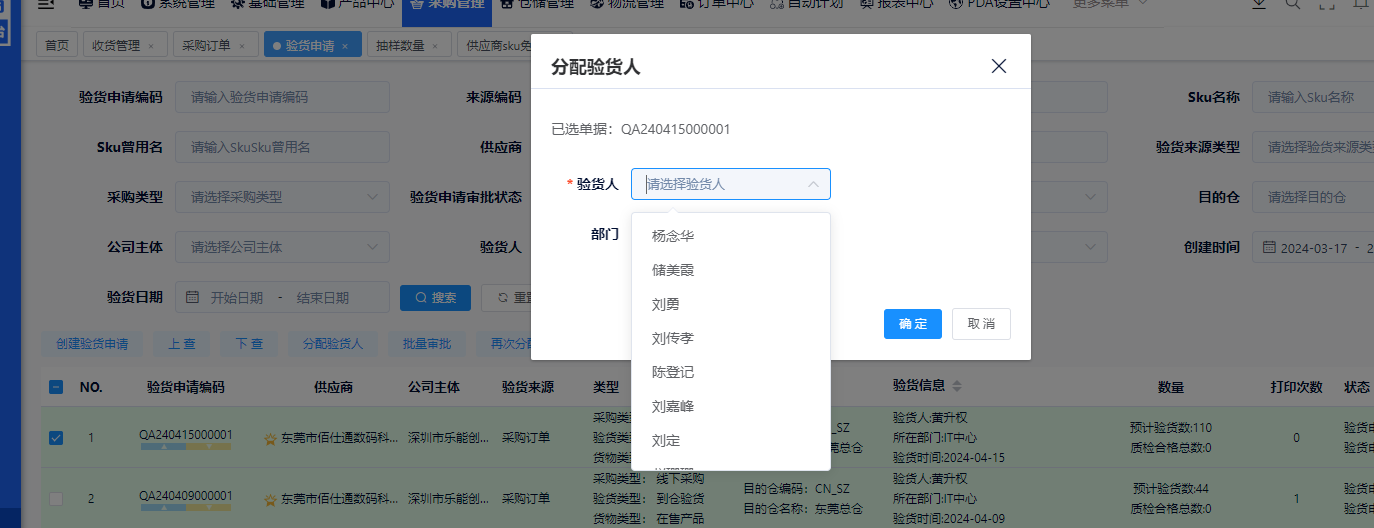
Task: Open the 目的仓 dropdown
Action: (x=1313, y=197)
